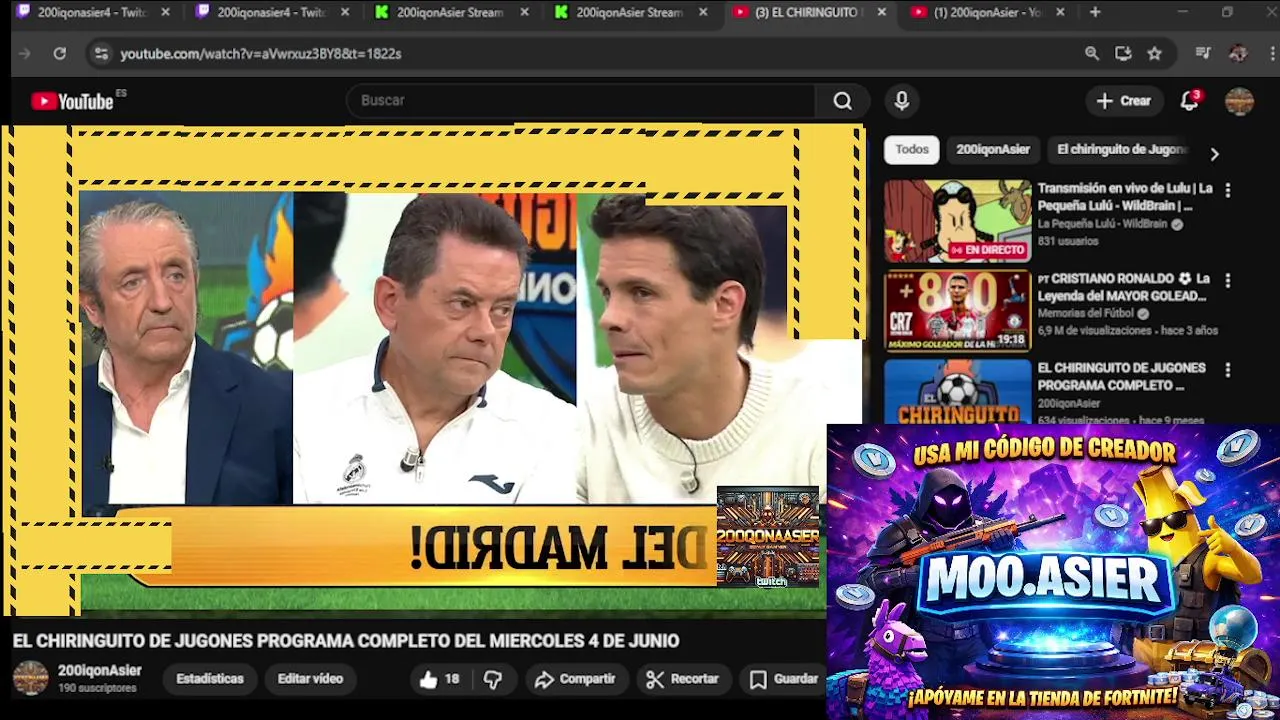This screenshot has width=1280, height=720.
Task: Open options menu for Chiringuito programa completo suggestion
Action: click(1228, 370)
